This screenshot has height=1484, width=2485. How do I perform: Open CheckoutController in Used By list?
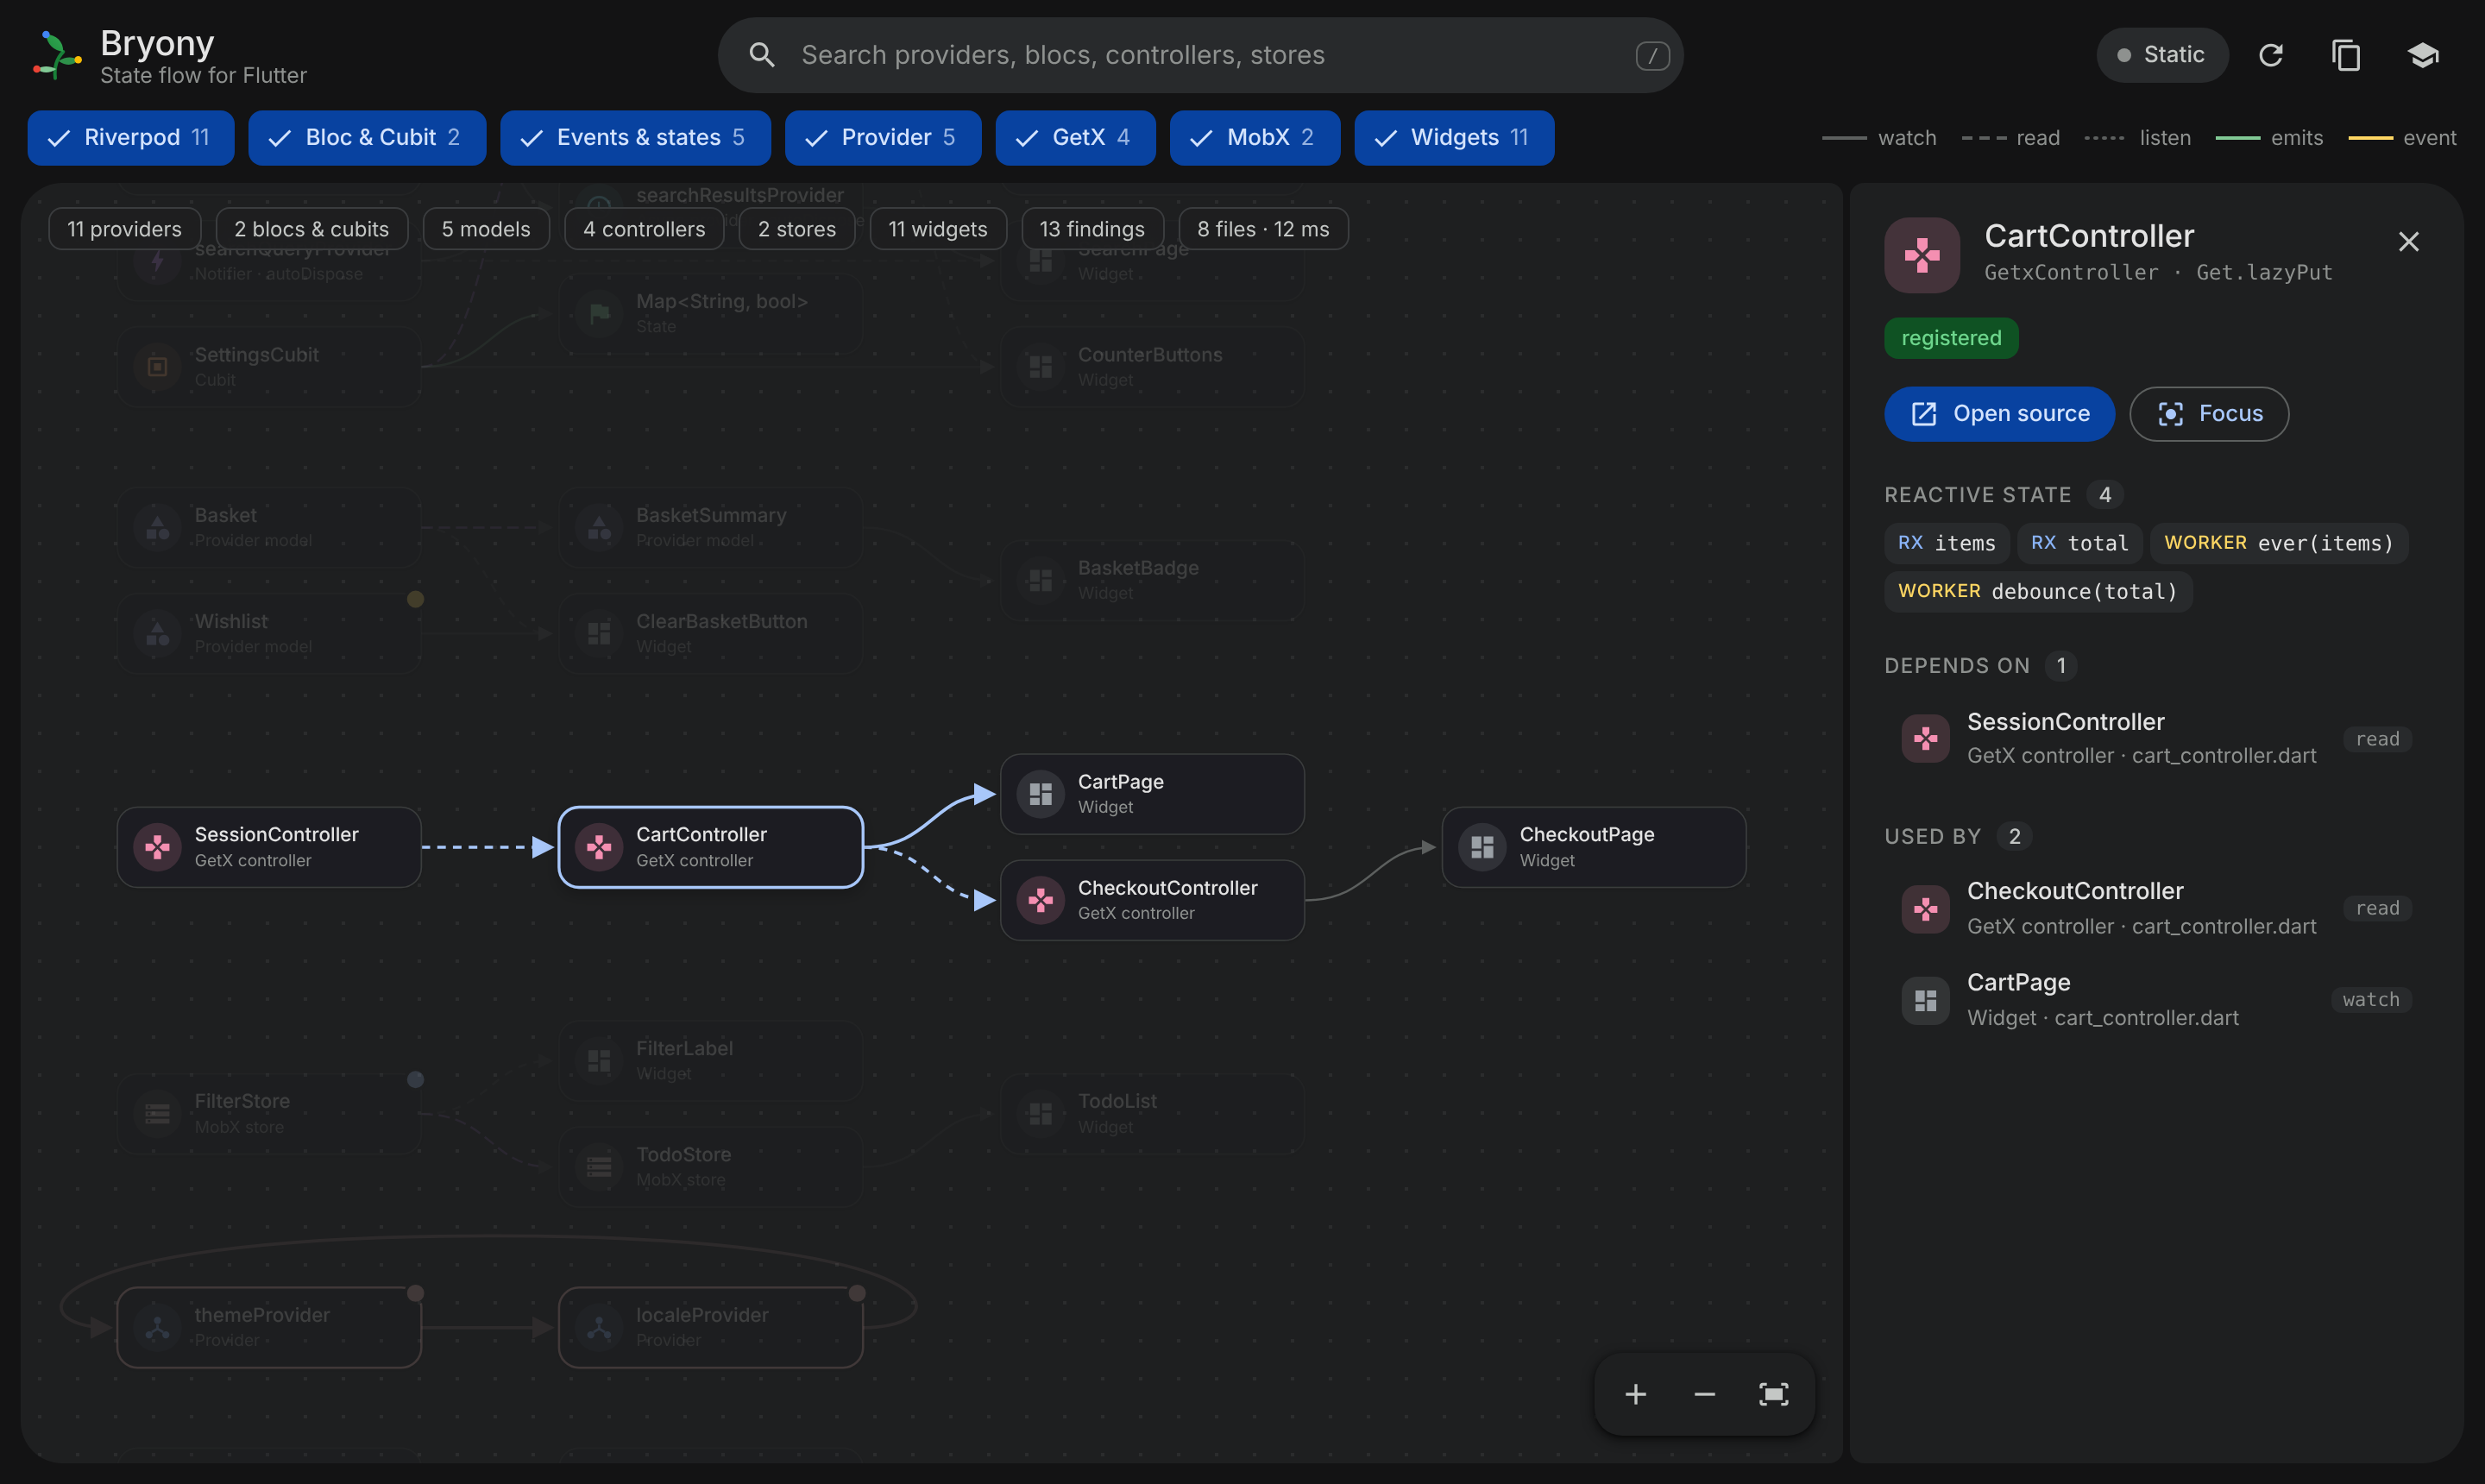[2157, 908]
